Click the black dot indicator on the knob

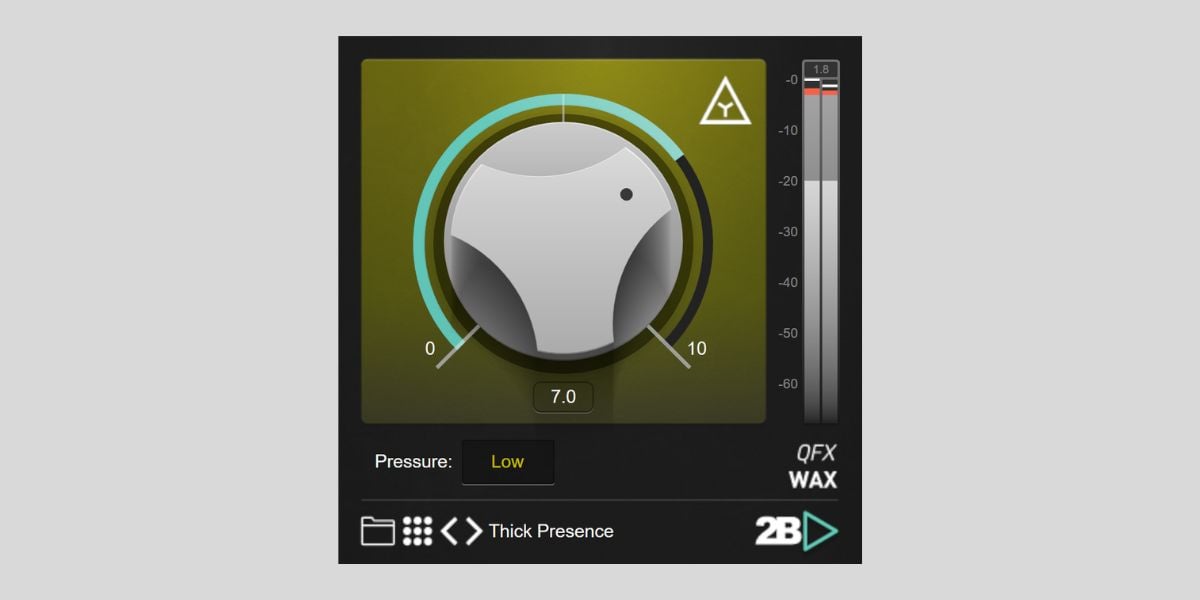pos(626,195)
